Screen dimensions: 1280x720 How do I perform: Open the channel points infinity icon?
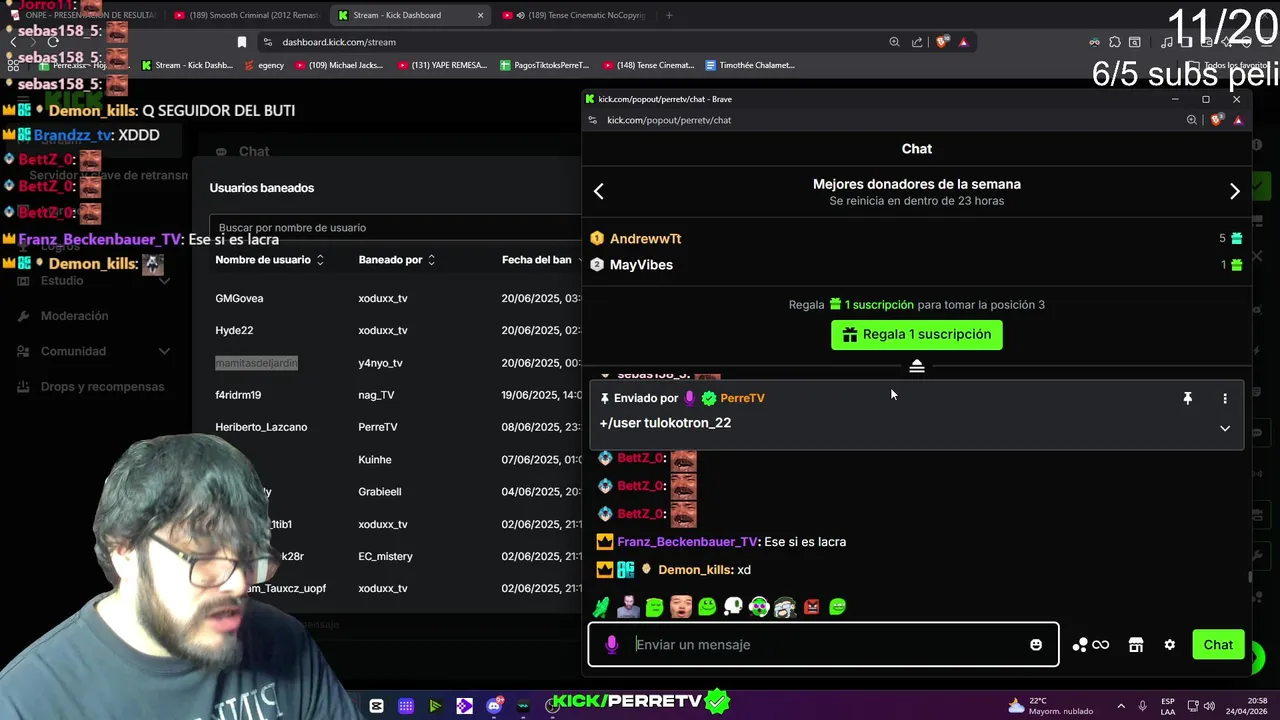click(1090, 645)
